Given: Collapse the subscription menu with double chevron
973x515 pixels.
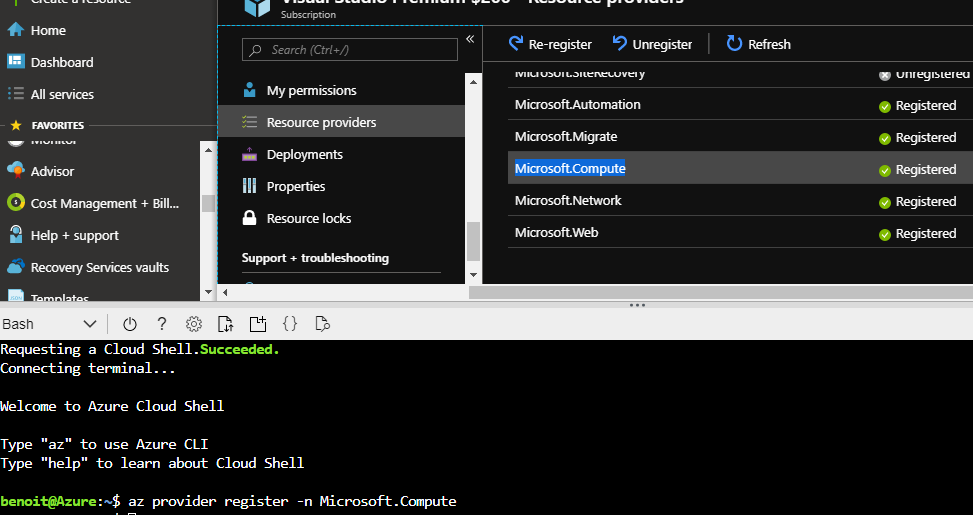Looking at the screenshot, I should (470, 41).
